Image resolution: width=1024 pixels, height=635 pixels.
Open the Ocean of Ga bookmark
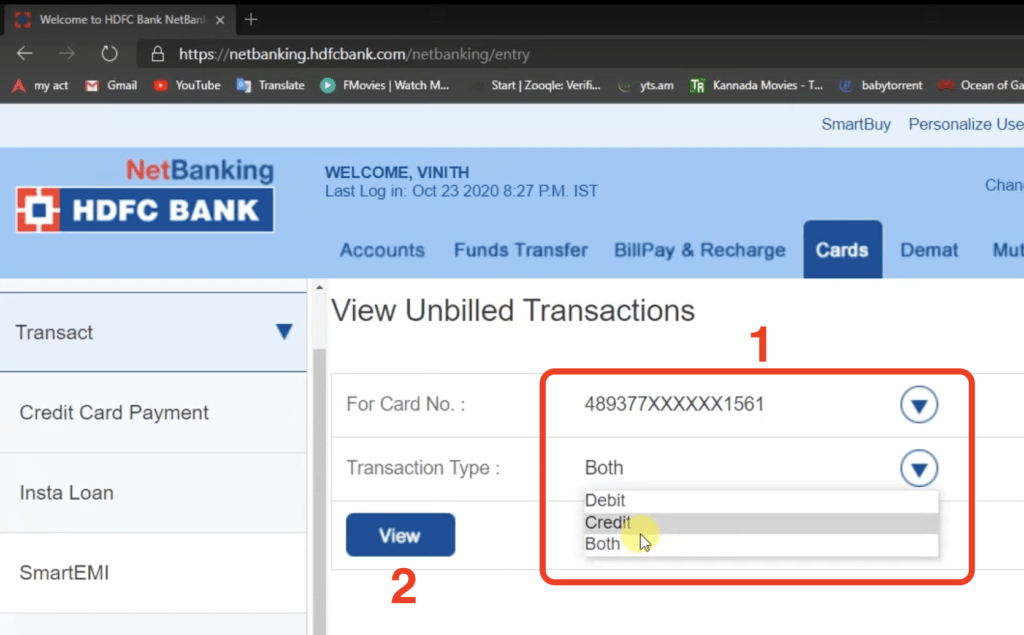980,85
